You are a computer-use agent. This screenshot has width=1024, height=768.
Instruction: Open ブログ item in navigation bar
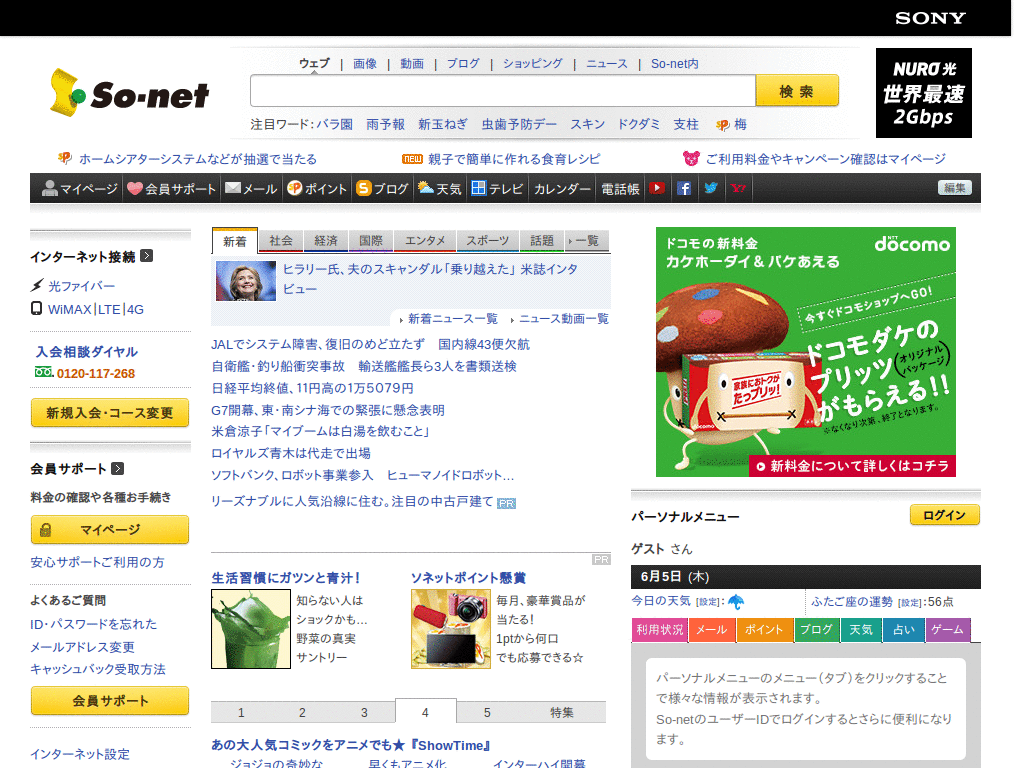382,188
